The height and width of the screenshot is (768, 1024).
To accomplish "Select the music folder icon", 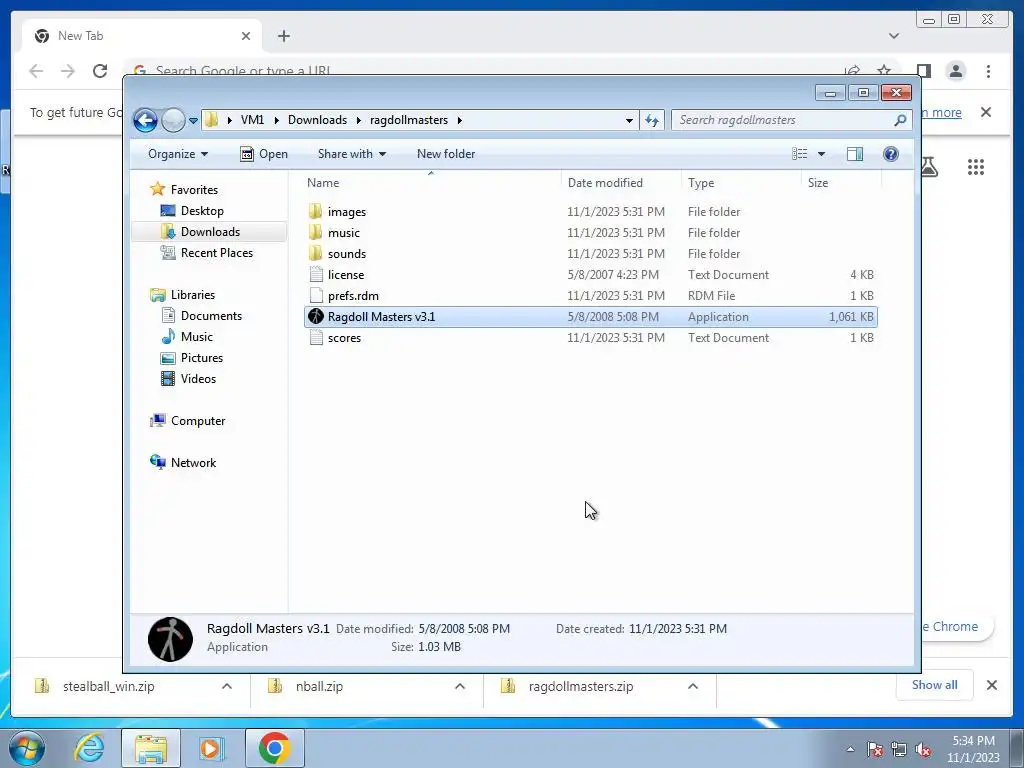I will click(315, 232).
